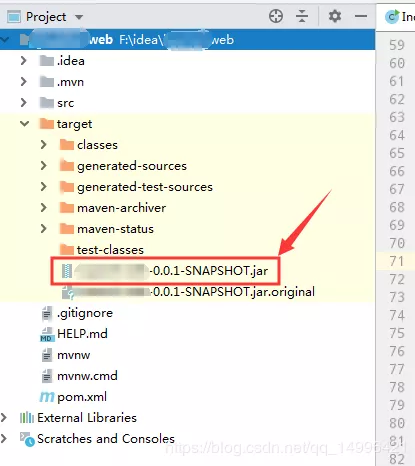Viewport: 415px width, 466px height.
Task: Click the Collapse All icon in Project toolbar
Action: pos(302,16)
